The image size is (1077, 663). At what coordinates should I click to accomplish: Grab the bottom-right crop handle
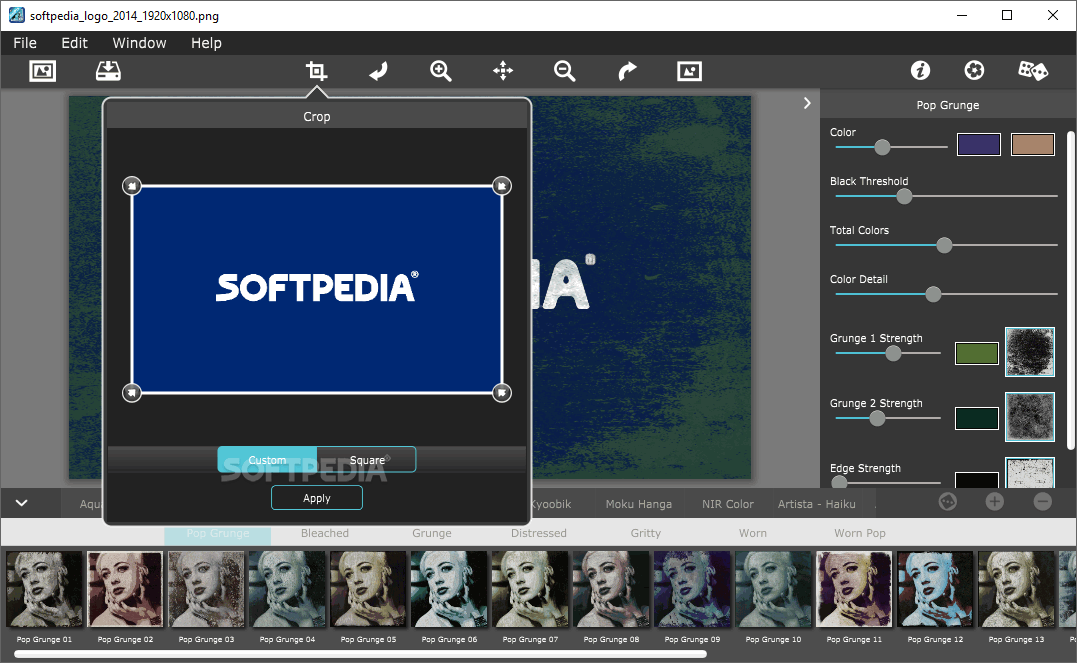[502, 392]
